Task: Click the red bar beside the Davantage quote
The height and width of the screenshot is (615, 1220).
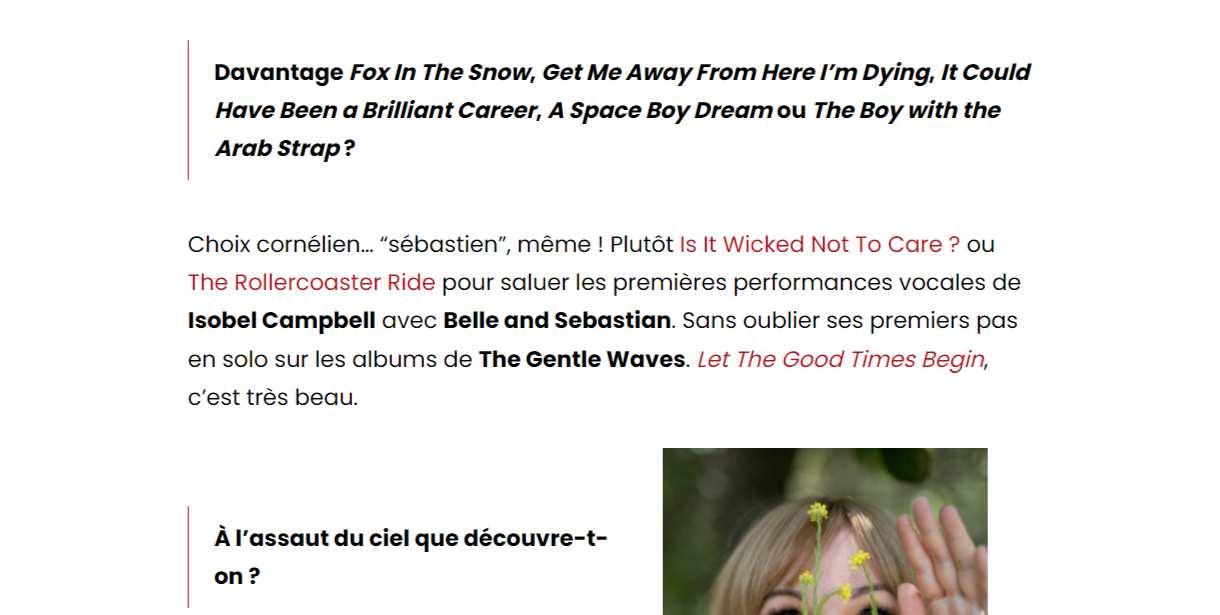Action: point(188,110)
